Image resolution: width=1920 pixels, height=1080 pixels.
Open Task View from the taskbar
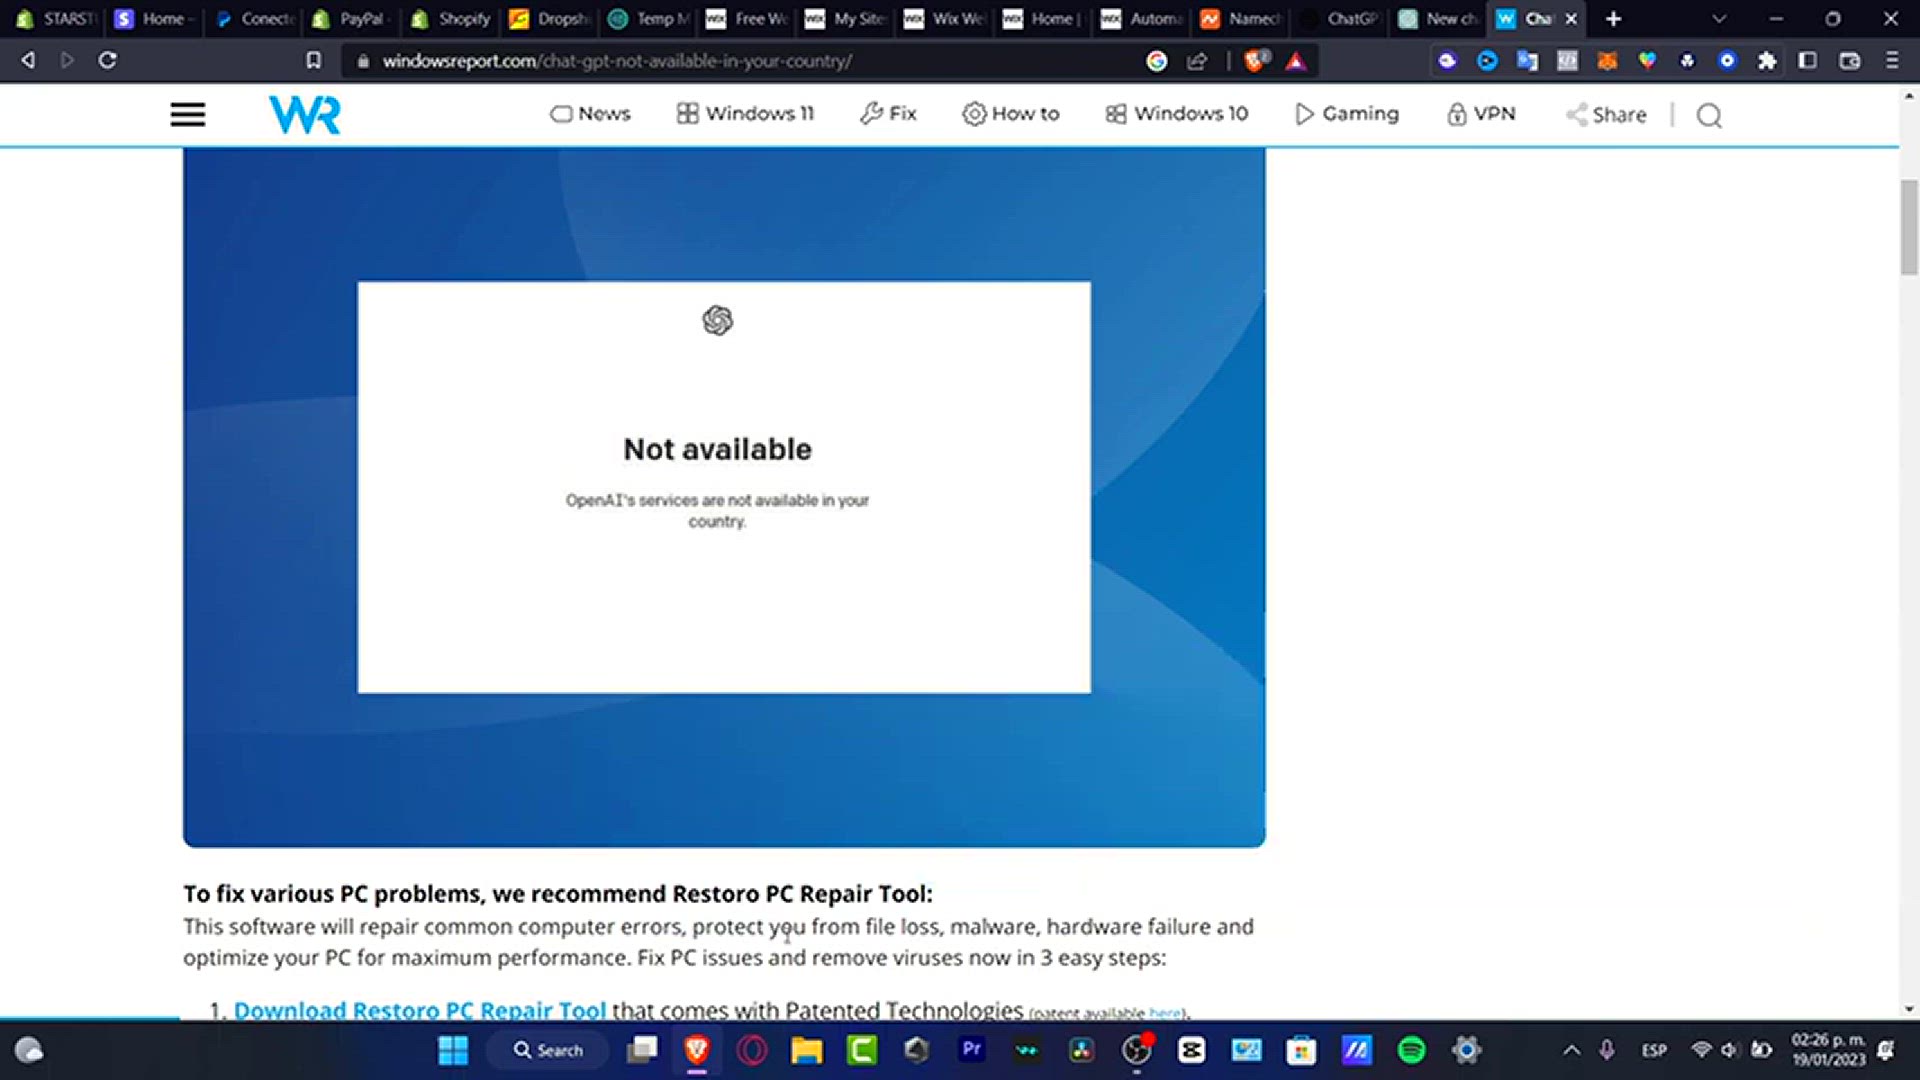pyautogui.click(x=642, y=1050)
